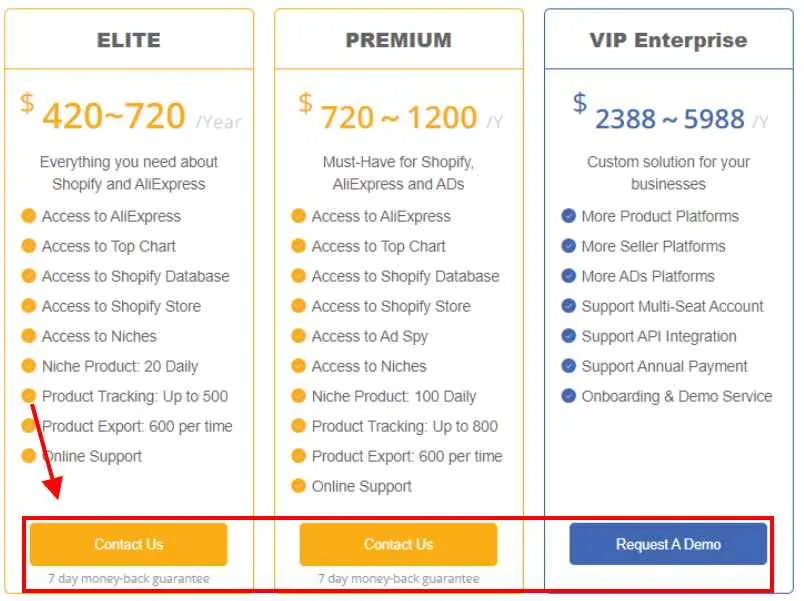This screenshot has height=601, width=804.
Task: Click Contact Us under the Elite plan
Action: (x=128, y=544)
